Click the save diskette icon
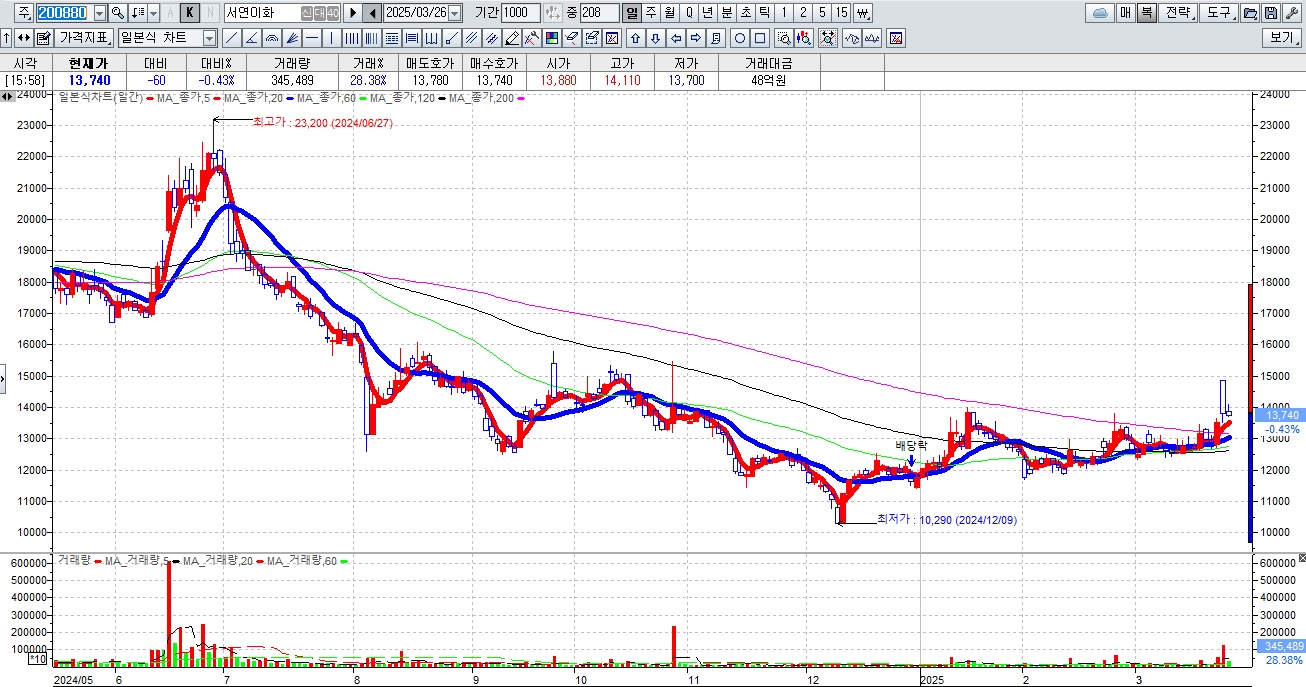Viewport: 1306px width, 687px height. 1271,13
